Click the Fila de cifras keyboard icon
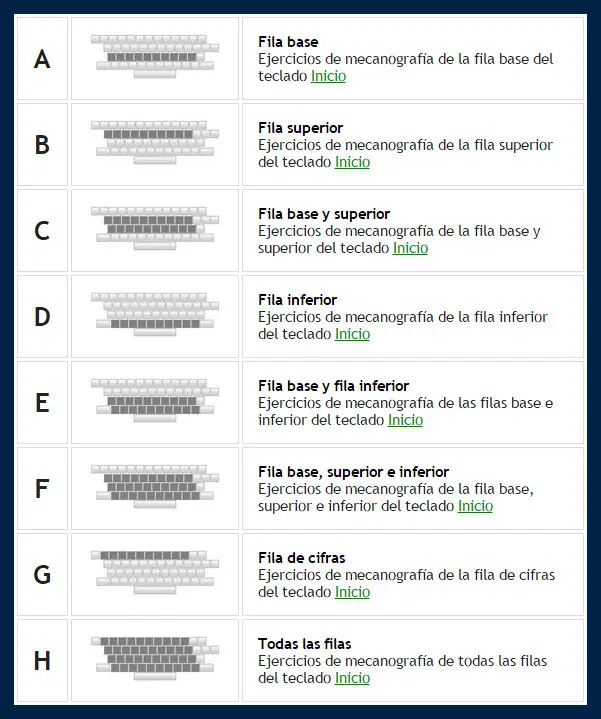 click(x=154, y=574)
